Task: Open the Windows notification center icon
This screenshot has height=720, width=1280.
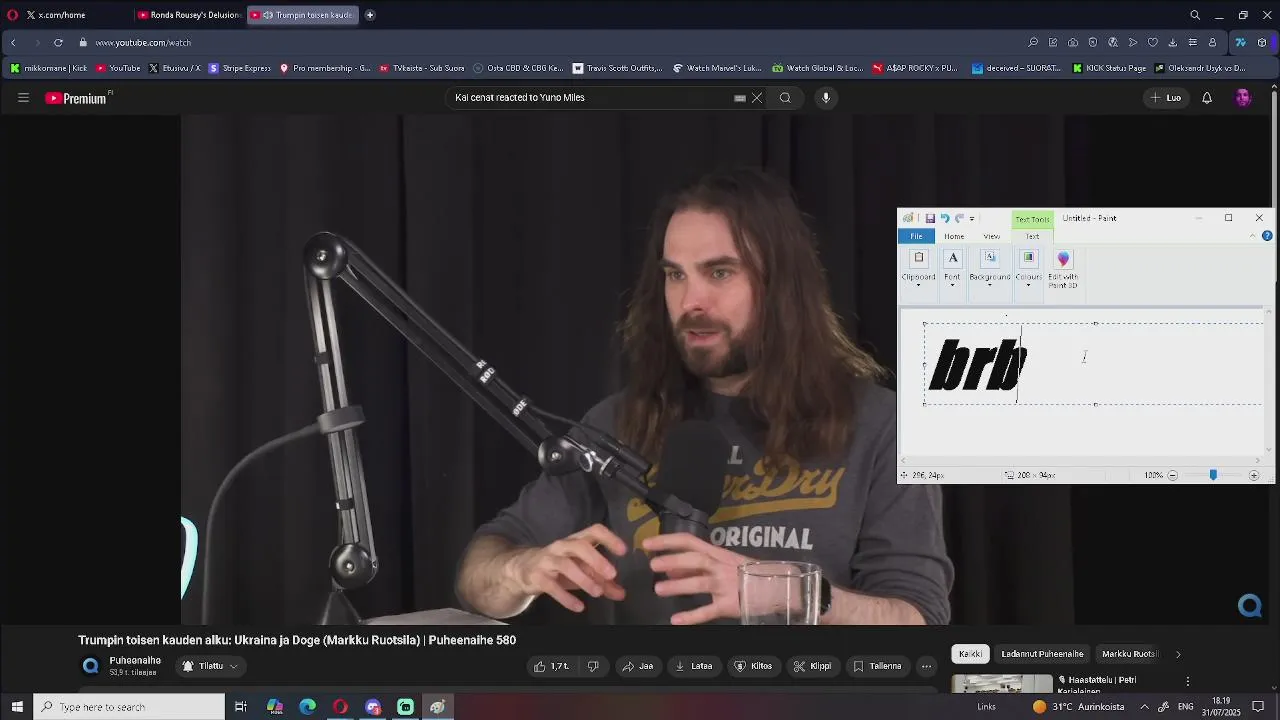Action: coord(1259,707)
